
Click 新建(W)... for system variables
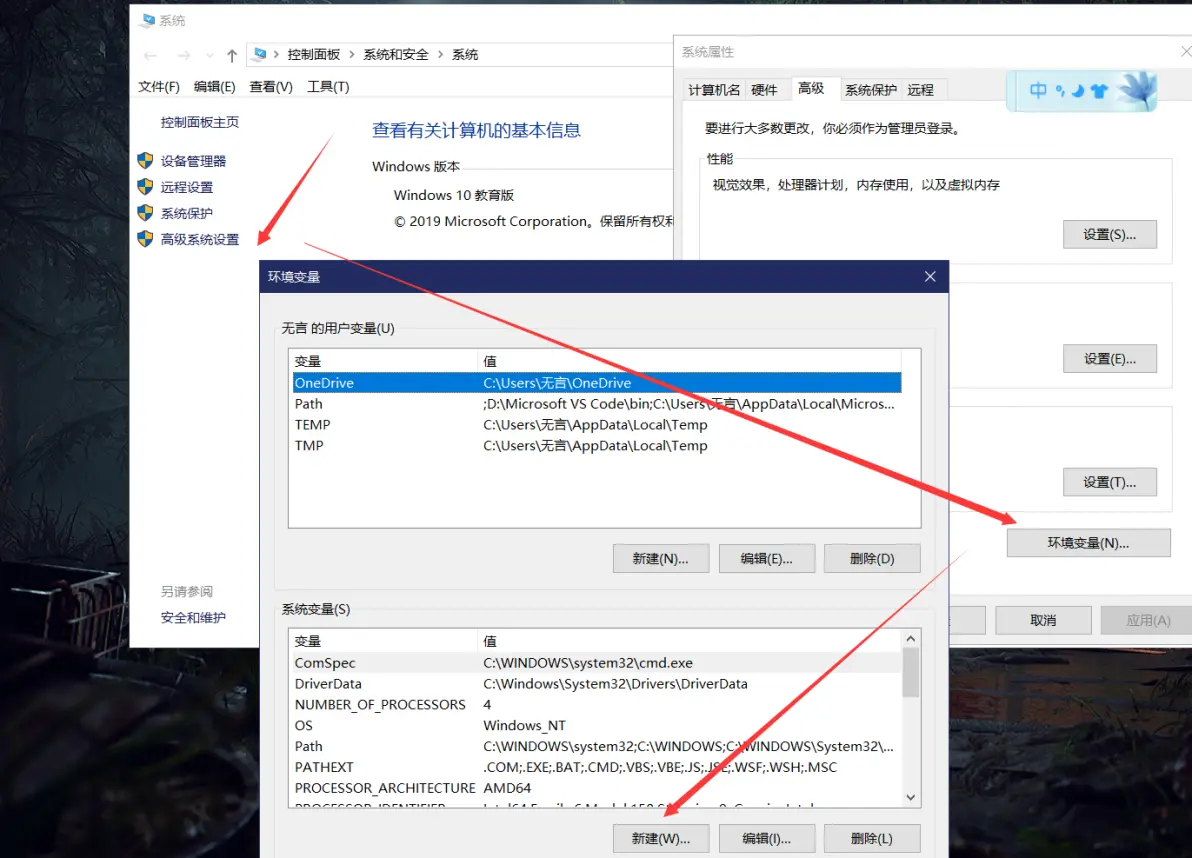tap(661, 838)
